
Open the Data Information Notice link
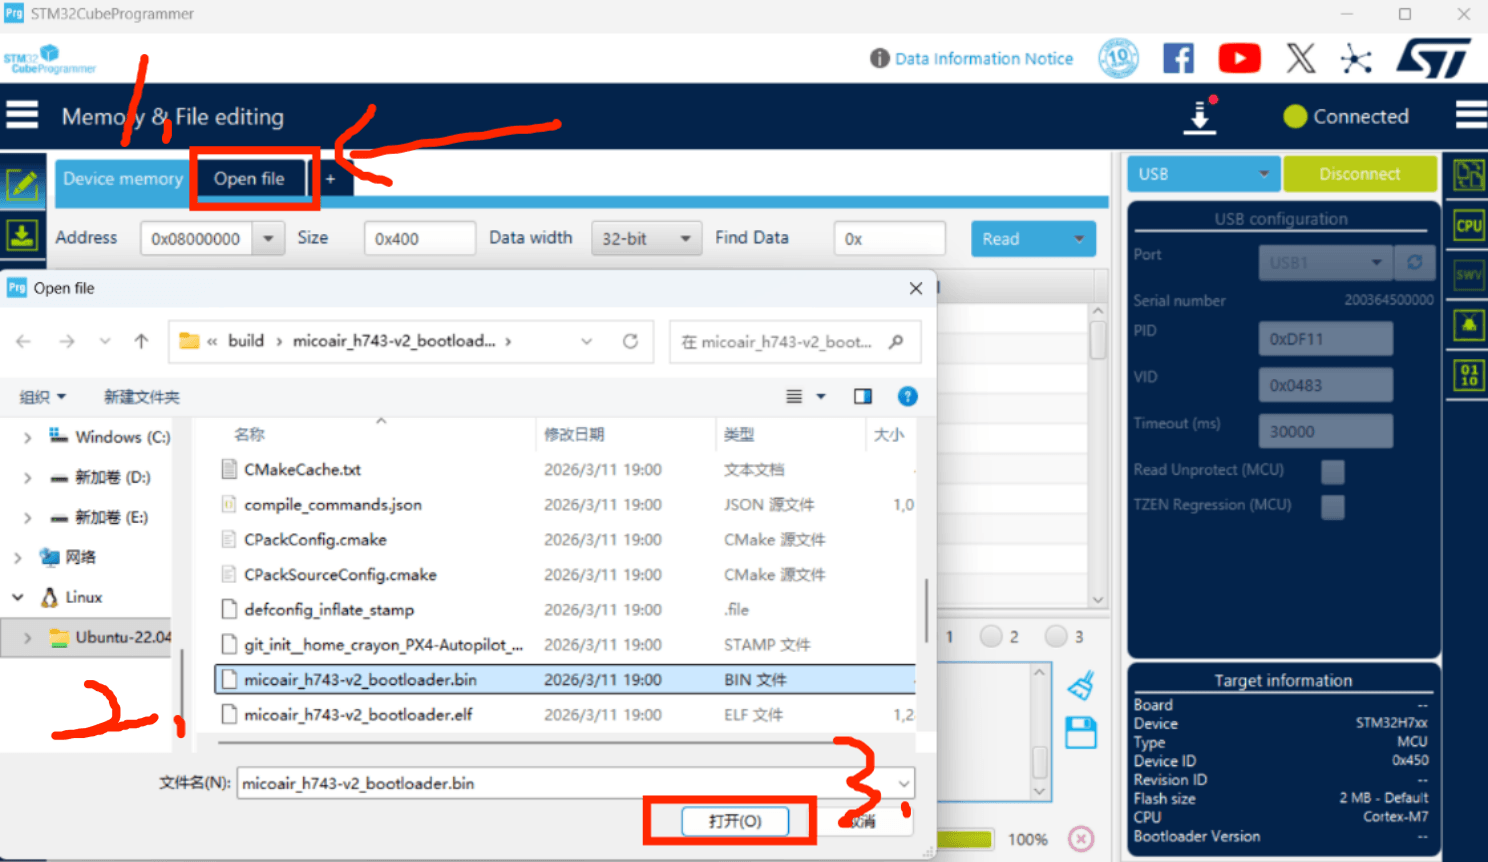(x=984, y=58)
